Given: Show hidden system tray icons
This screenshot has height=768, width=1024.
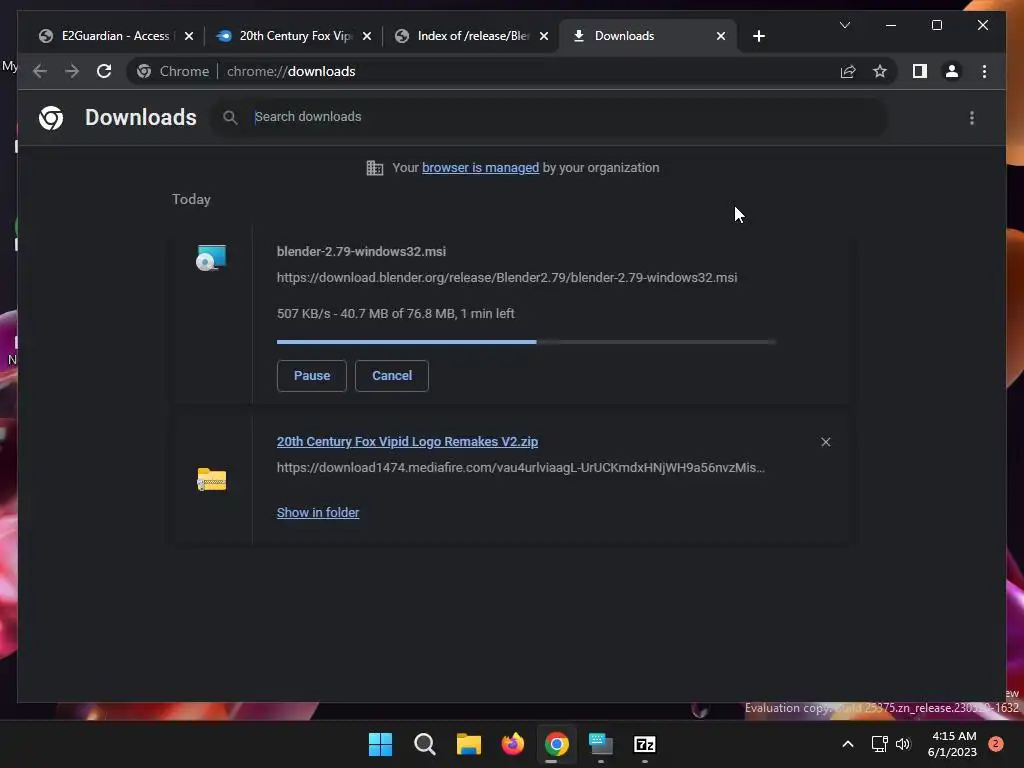Looking at the screenshot, I should pos(848,744).
